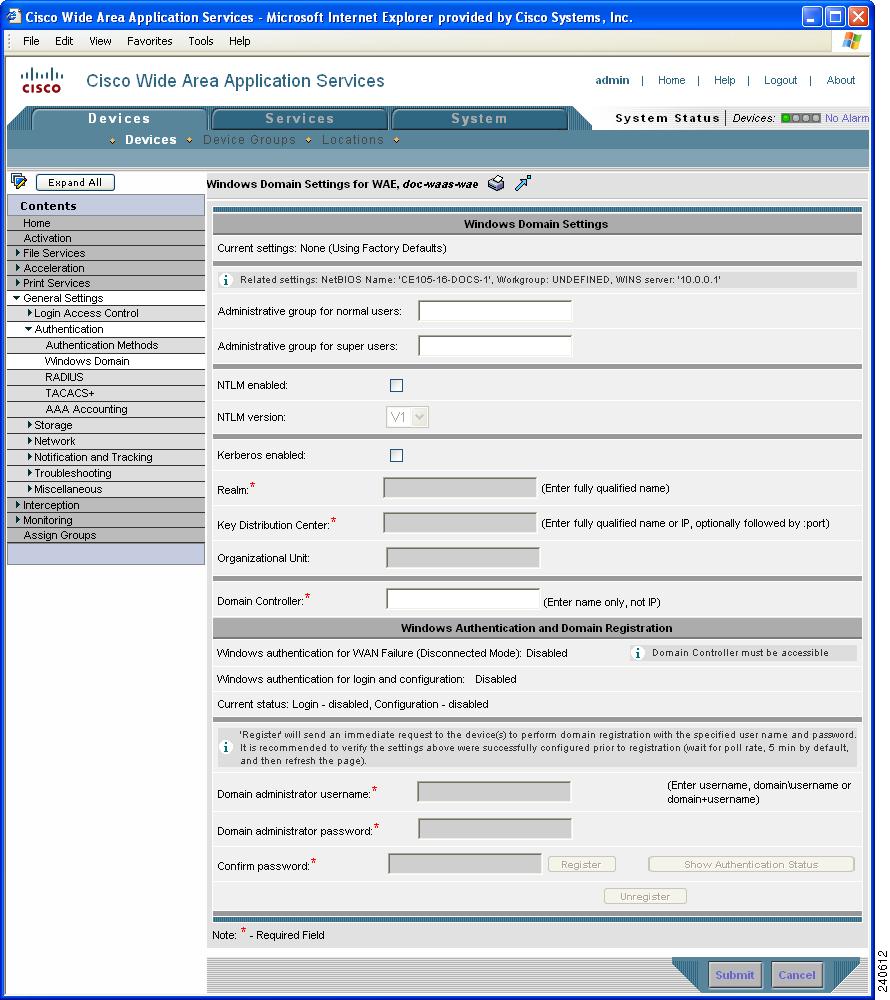Expand File Services in the contents tree
The image size is (890, 1000).
[18, 253]
